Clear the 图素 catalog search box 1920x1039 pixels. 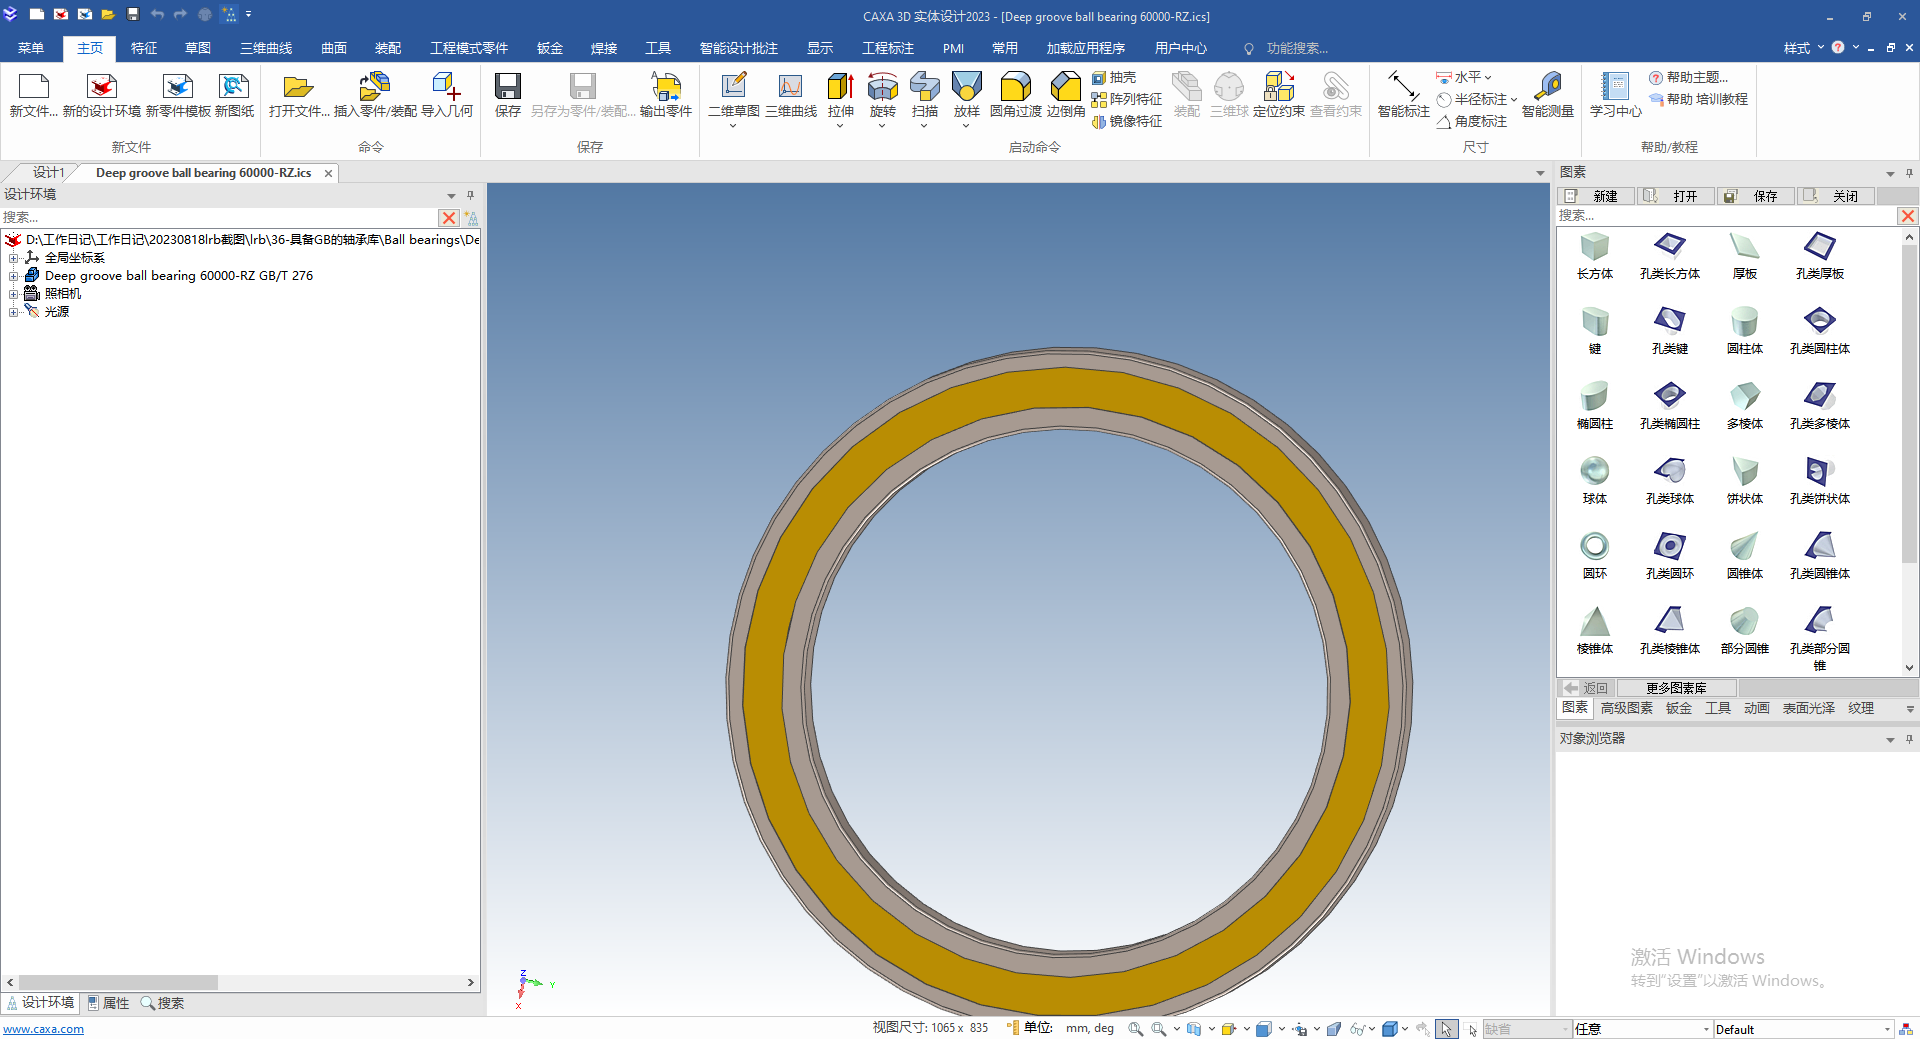point(1908,216)
